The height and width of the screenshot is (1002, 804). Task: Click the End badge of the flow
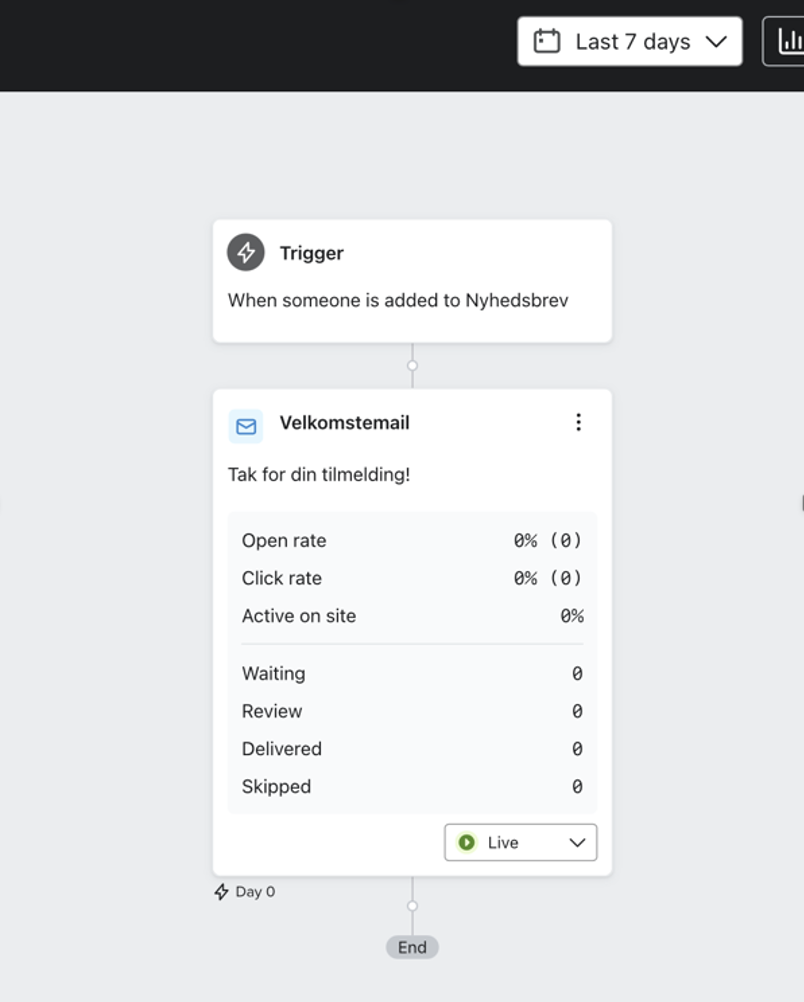[412, 947]
